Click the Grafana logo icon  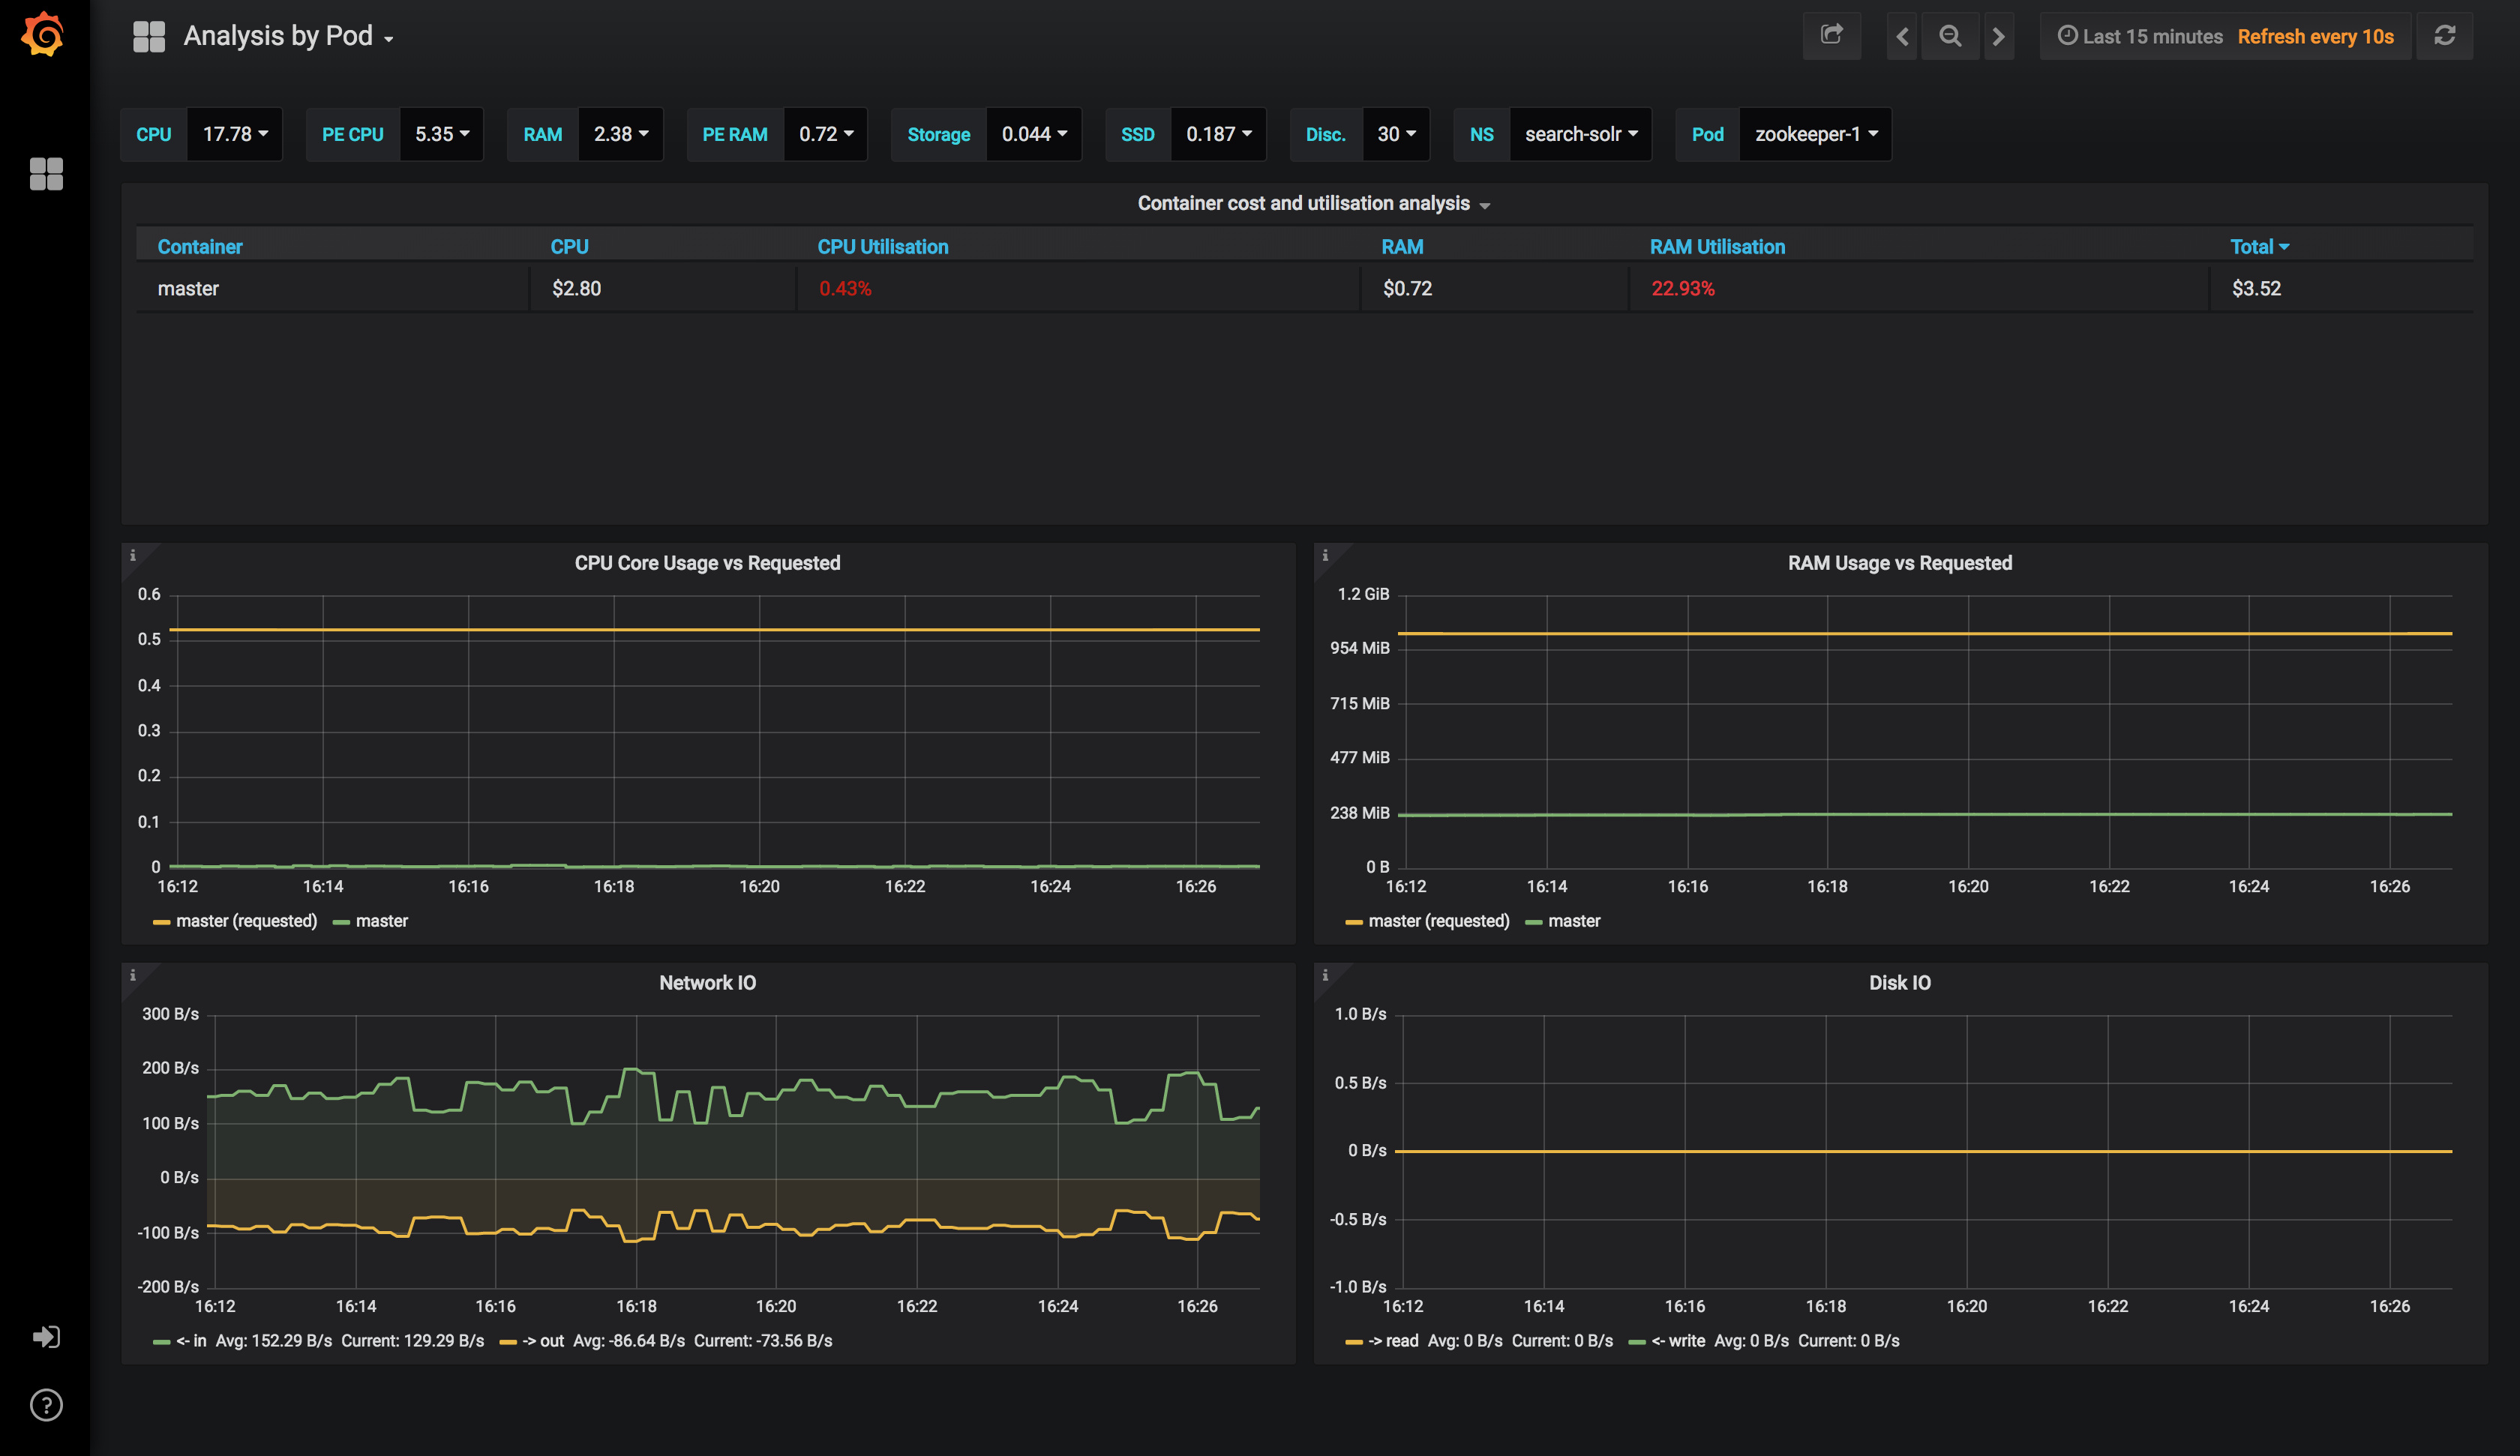pyautogui.click(x=43, y=35)
